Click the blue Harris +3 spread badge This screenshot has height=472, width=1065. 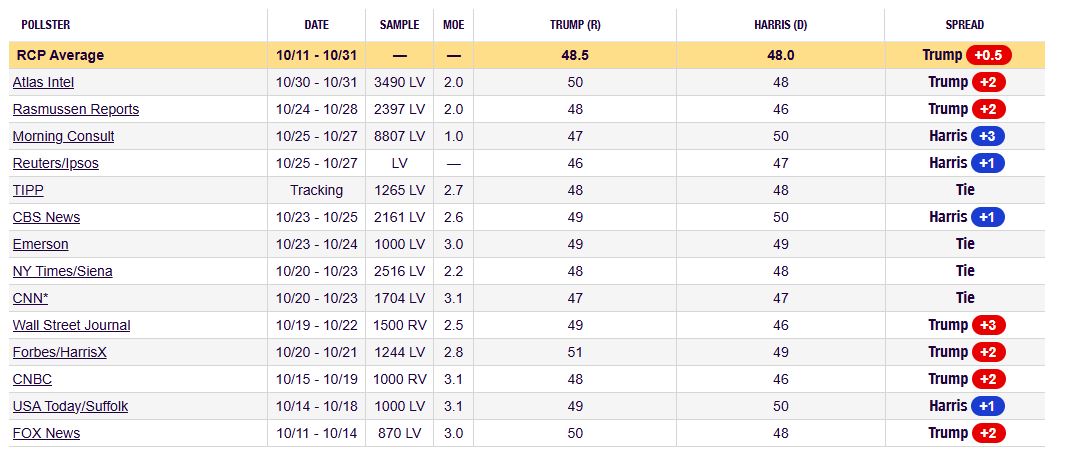coord(988,136)
